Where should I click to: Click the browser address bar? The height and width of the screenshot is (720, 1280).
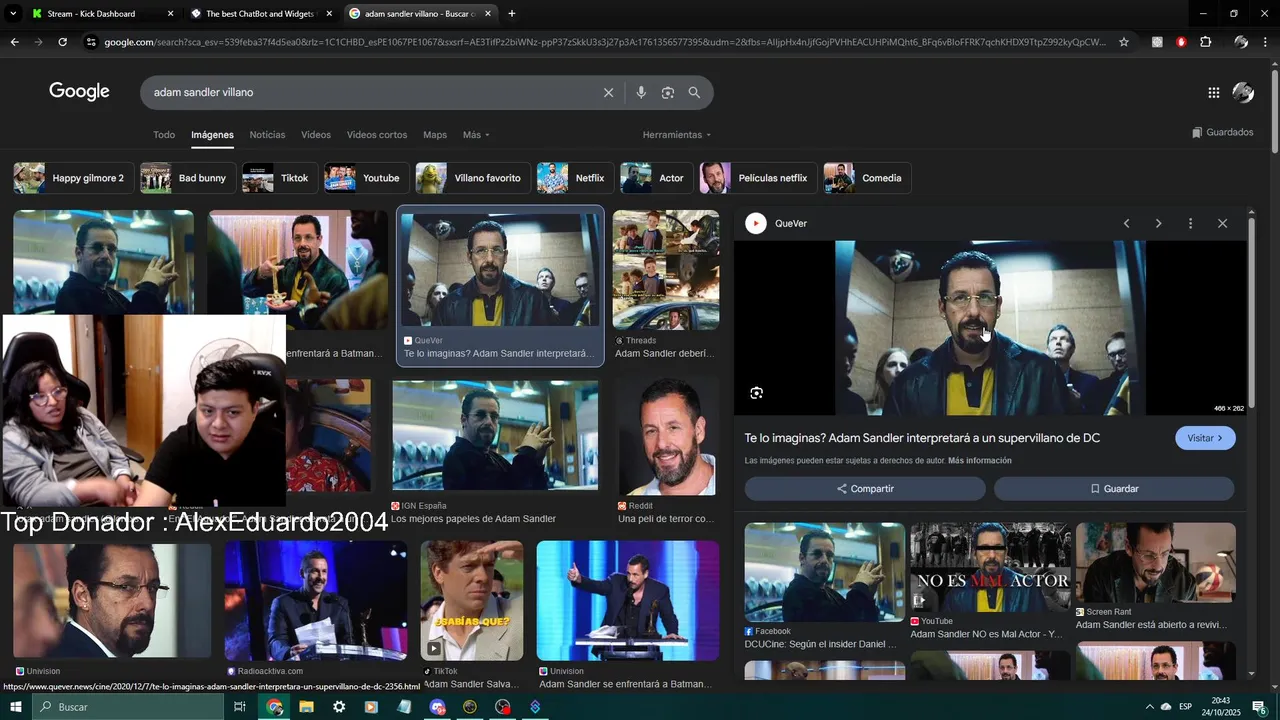point(605,42)
